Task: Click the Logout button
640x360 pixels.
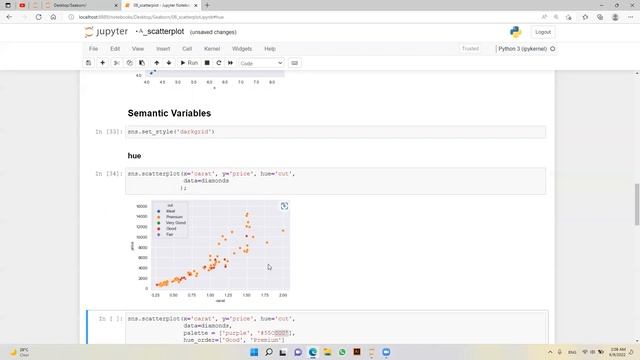Action: [x=543, y=32]
